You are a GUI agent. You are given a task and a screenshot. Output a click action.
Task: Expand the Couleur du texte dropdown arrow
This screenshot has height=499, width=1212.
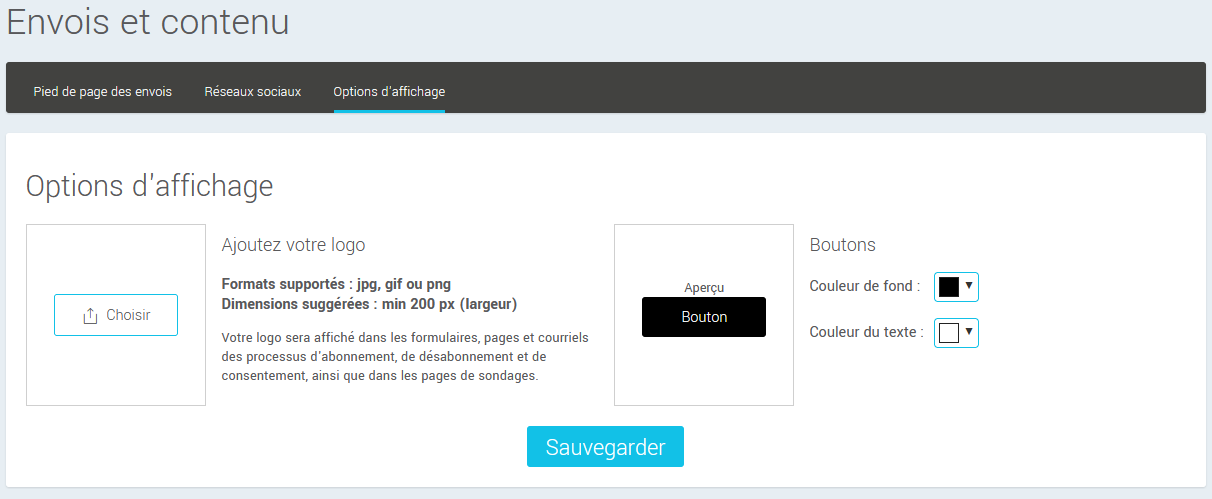pos(969,333)
